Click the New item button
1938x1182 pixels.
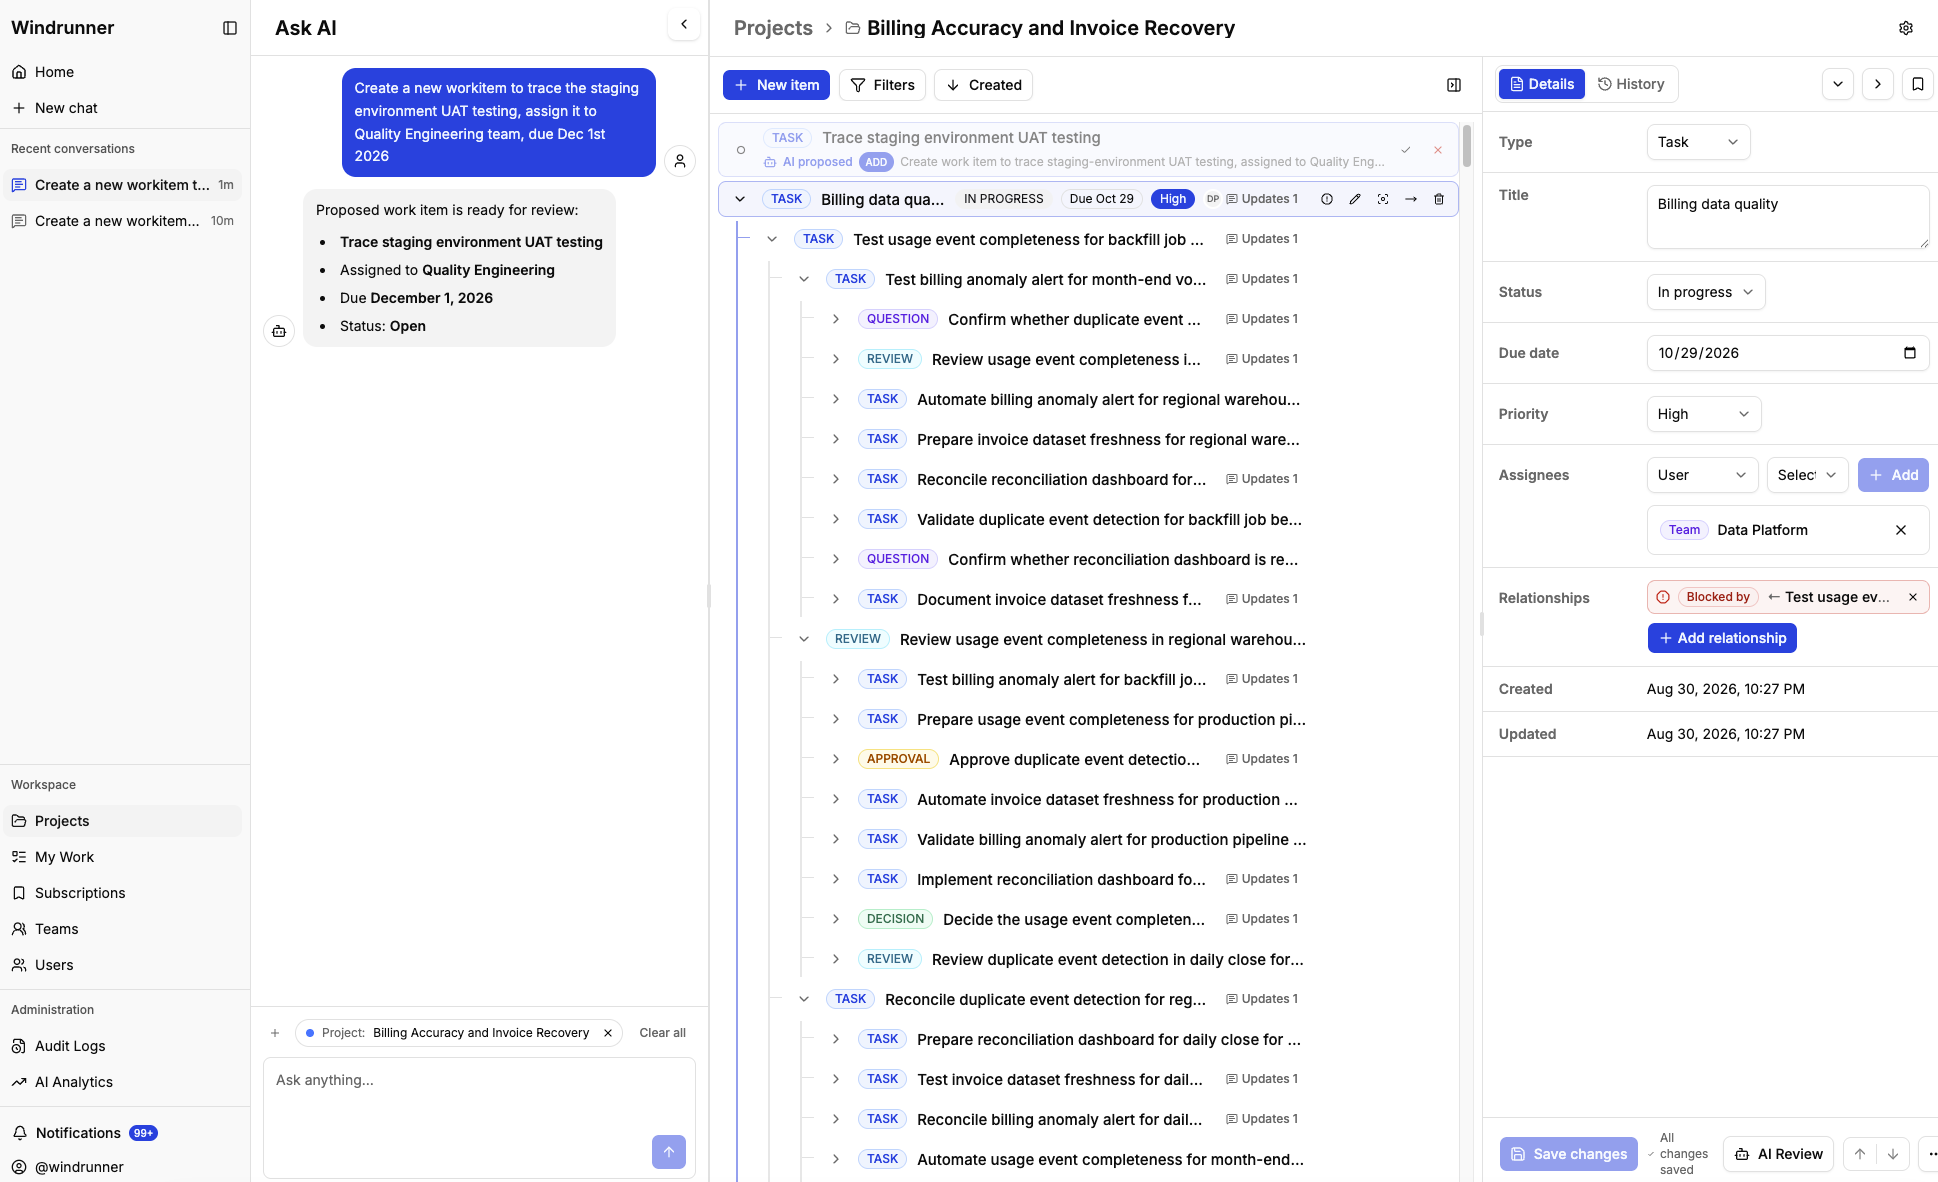click(x=776, y=85)
